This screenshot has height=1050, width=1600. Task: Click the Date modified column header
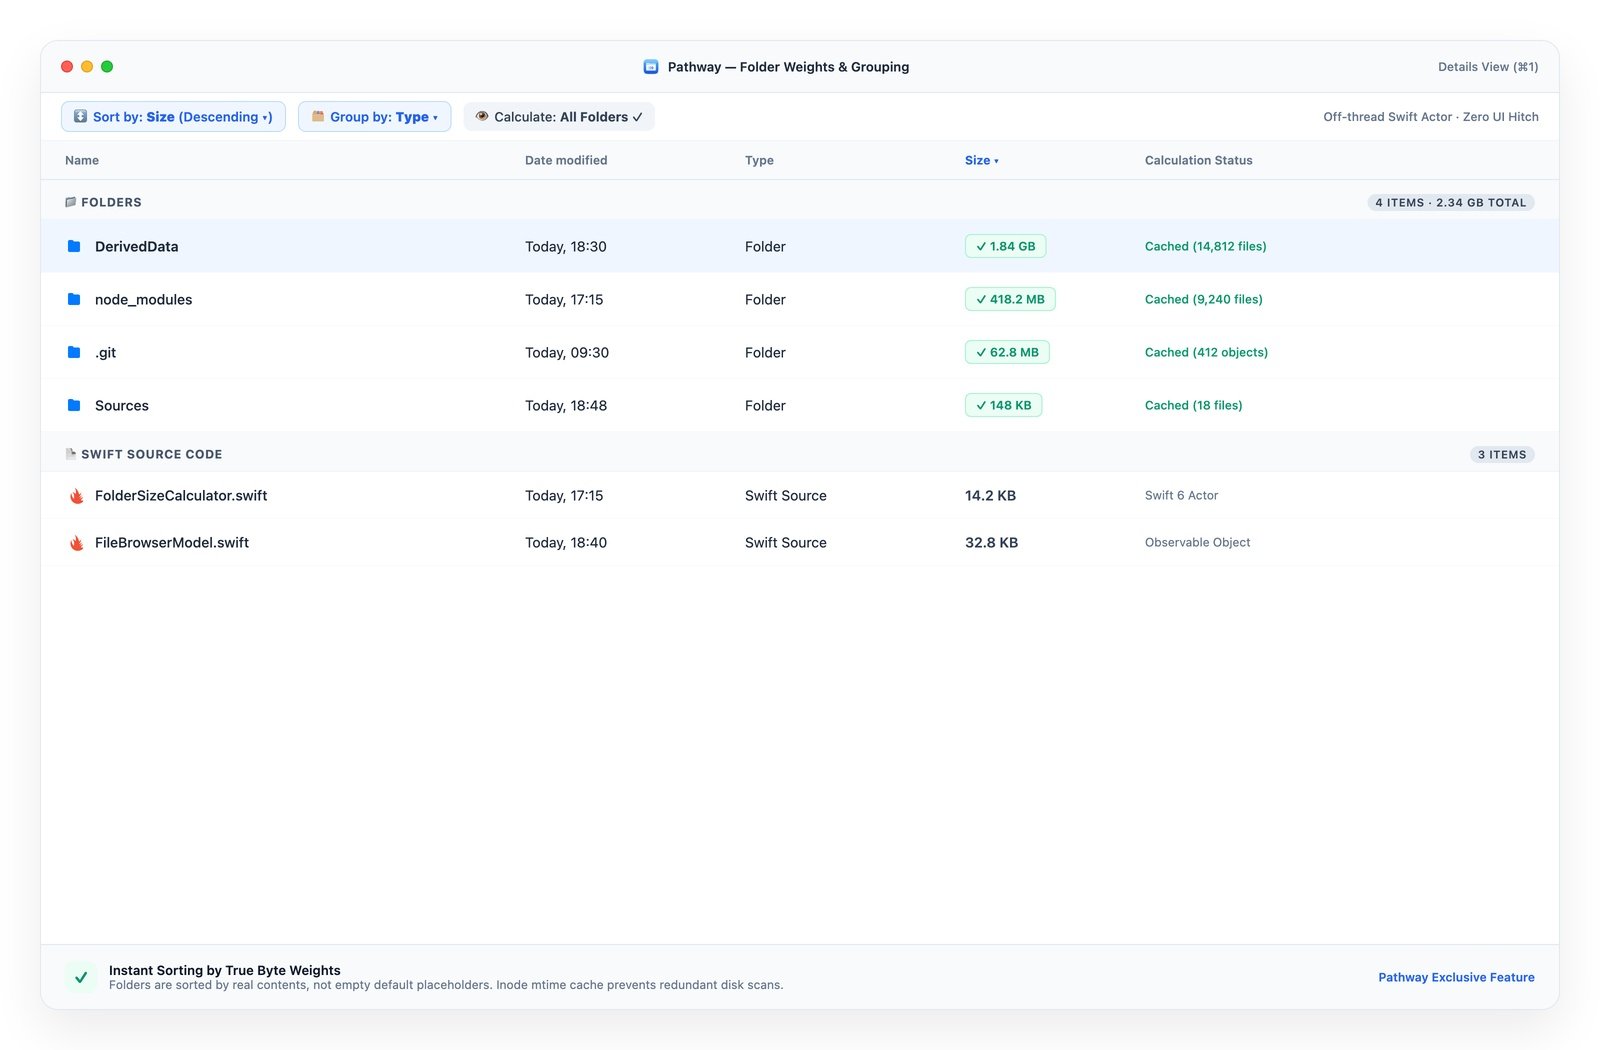(x=566, y=160)
